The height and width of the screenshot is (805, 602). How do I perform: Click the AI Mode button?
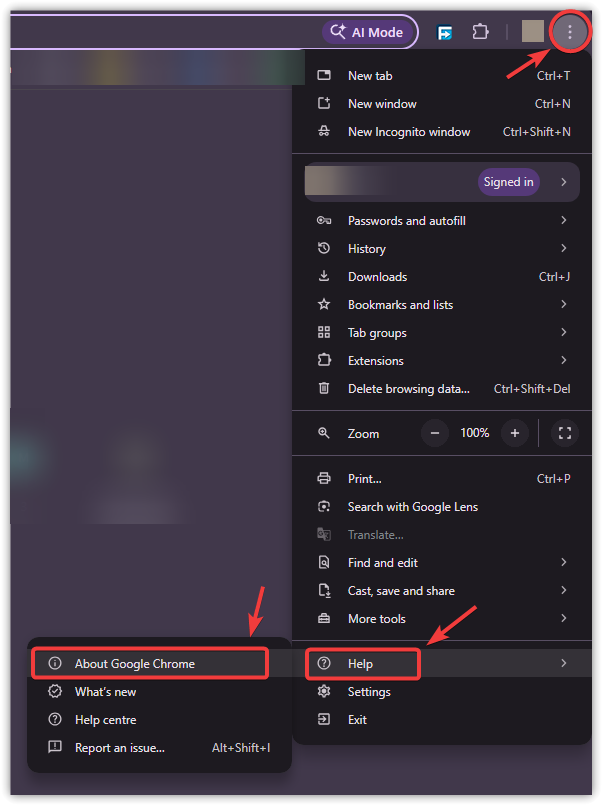(367, 32)
